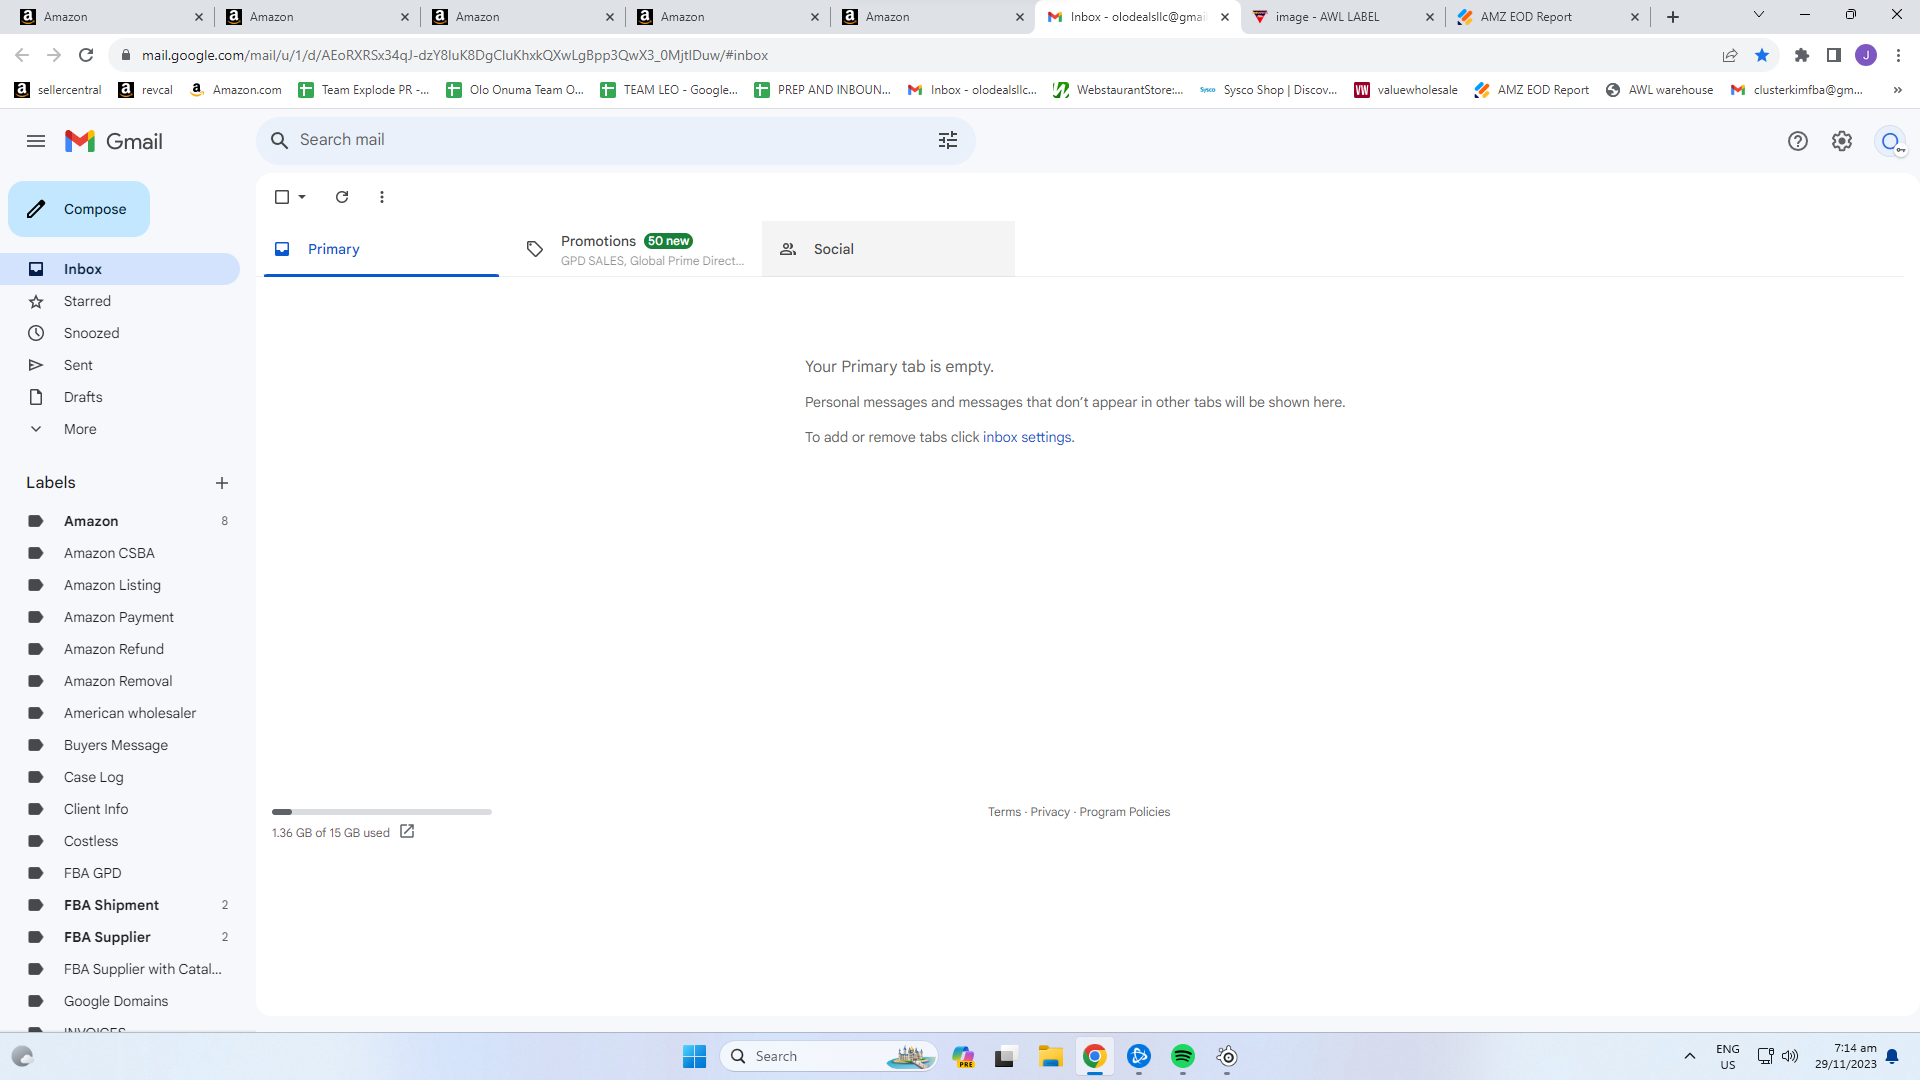The image size is (1920, 1080).
Task: Open Chrome three-dot menu
Action: (x=1898, y=55)
